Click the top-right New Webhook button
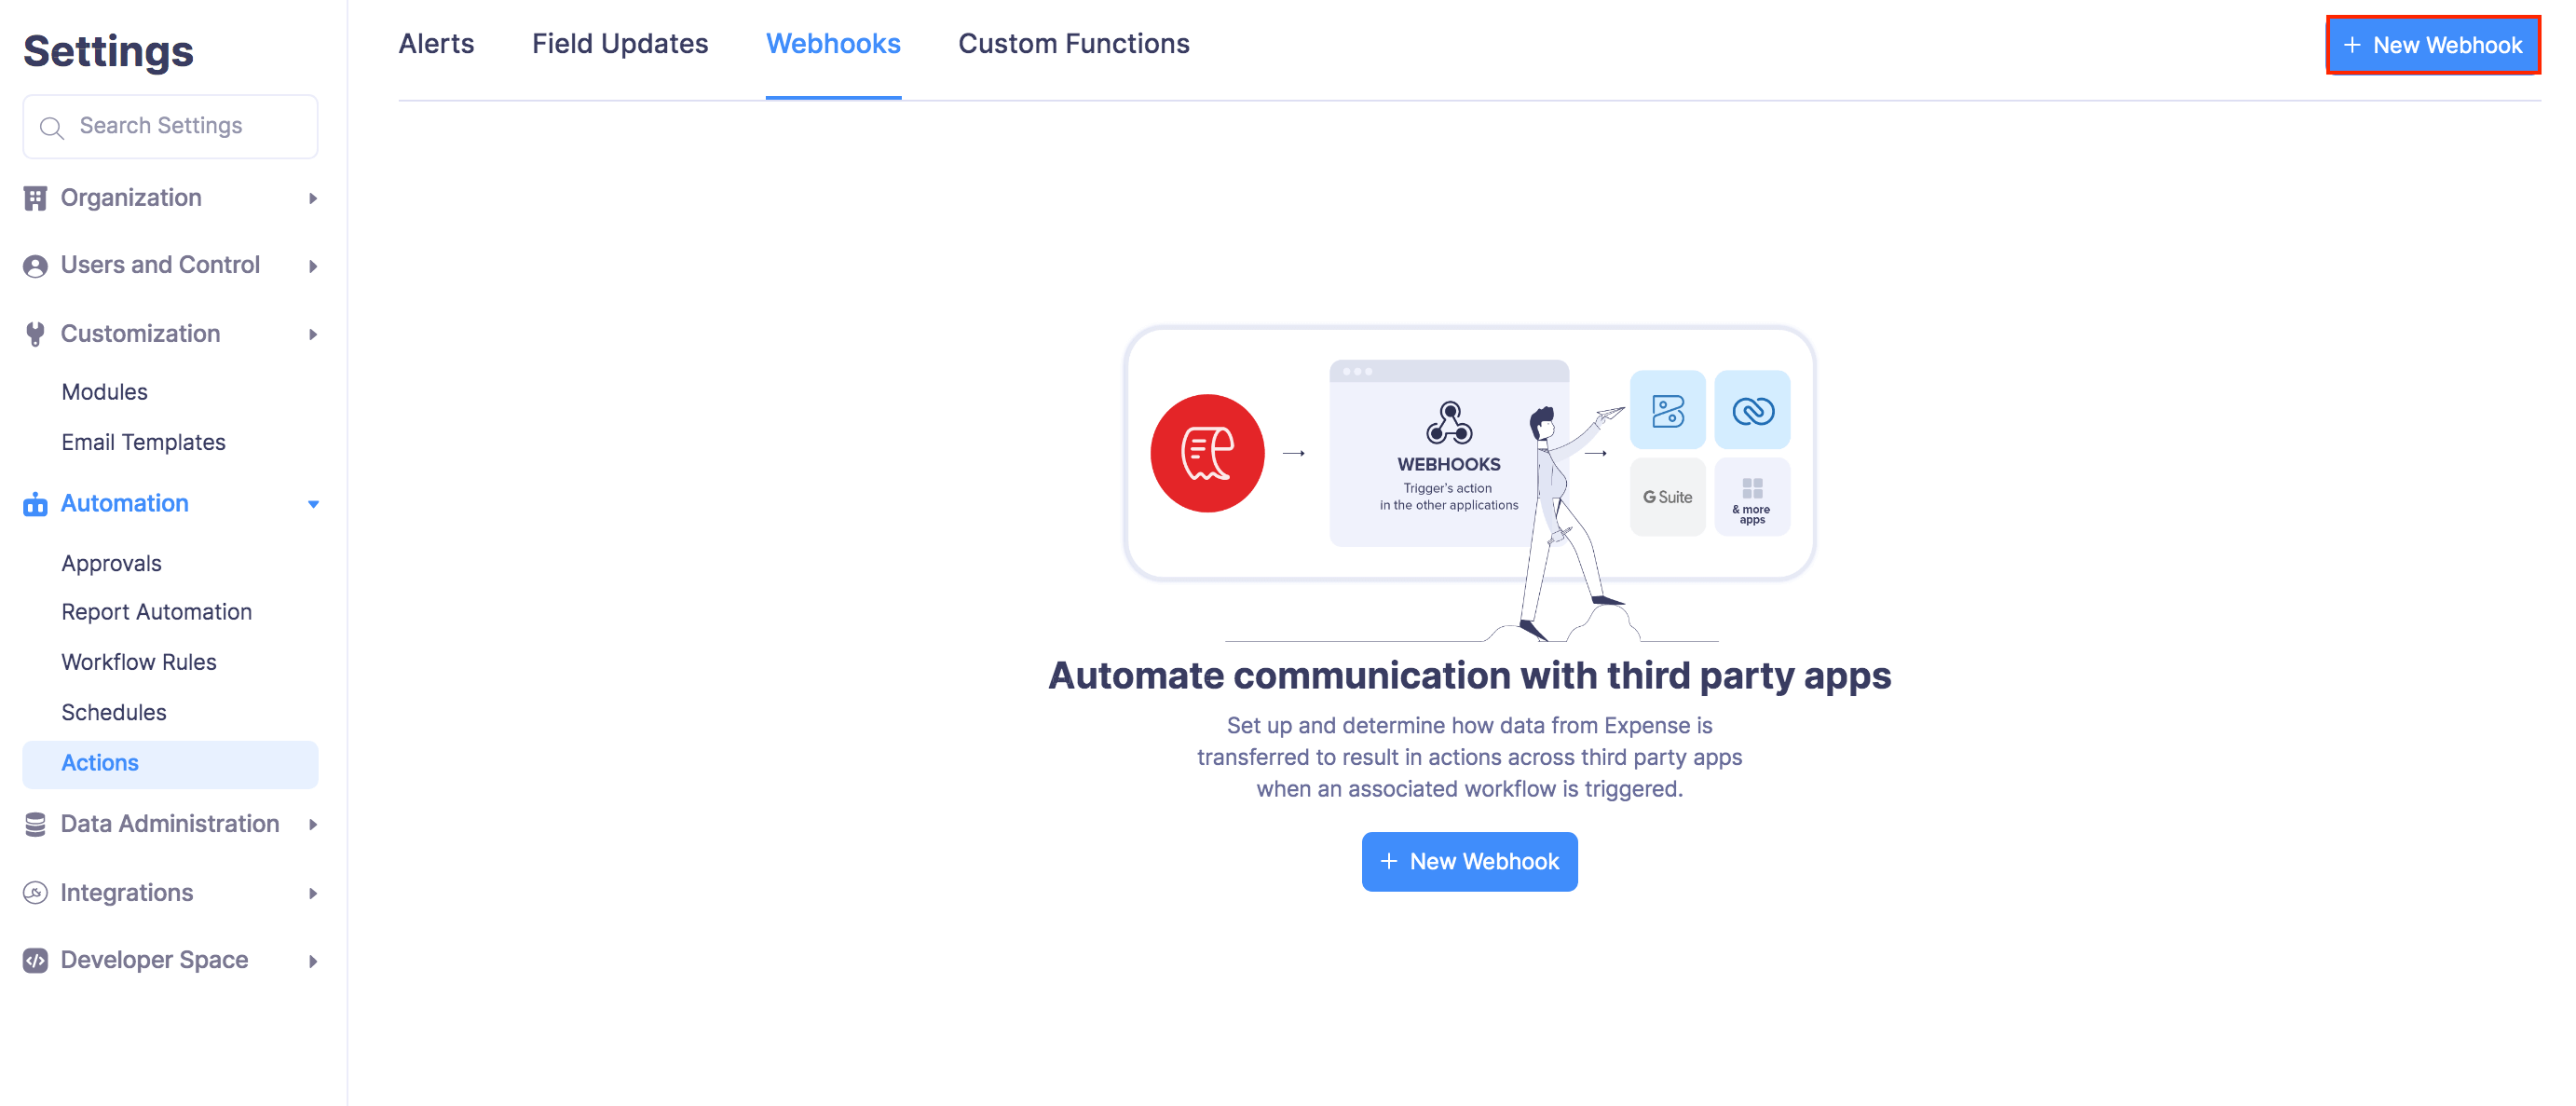Screen dimensions: 2576x1106 pyautogui.click(x=2433, y=44)
